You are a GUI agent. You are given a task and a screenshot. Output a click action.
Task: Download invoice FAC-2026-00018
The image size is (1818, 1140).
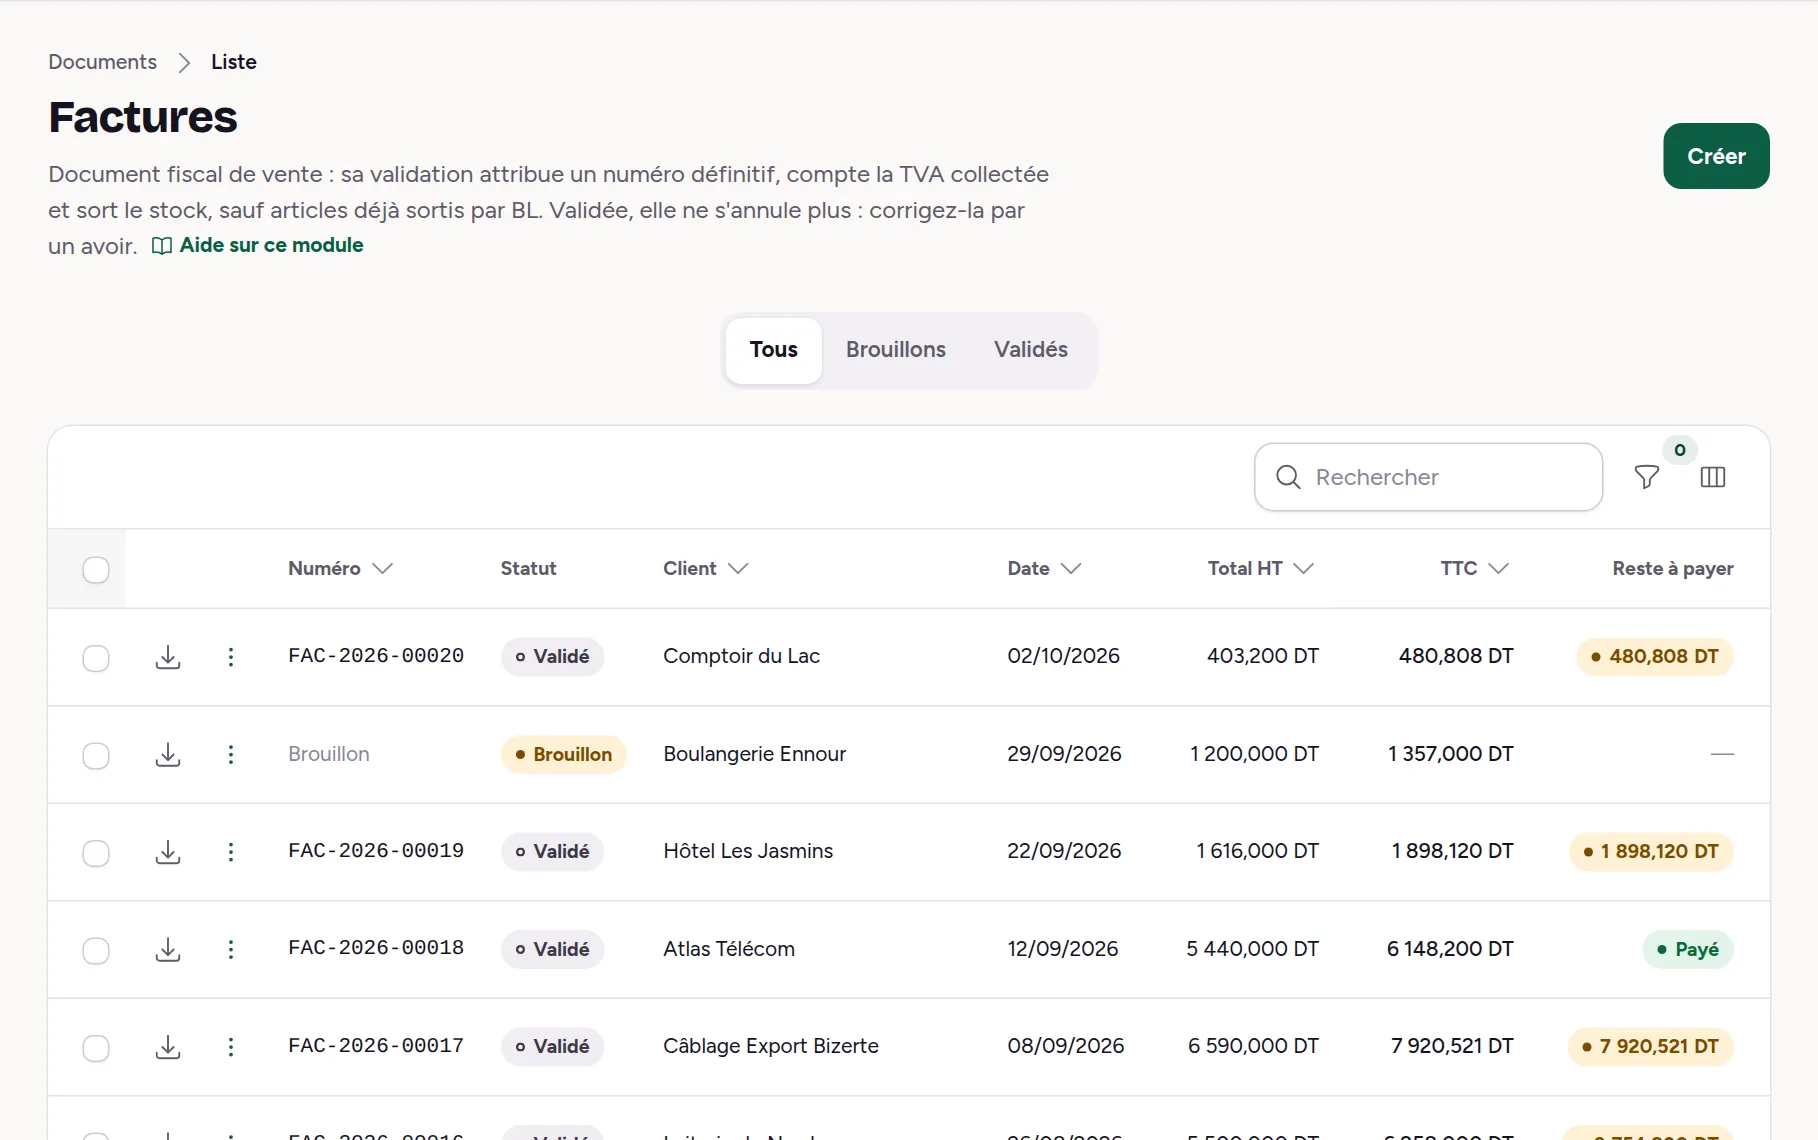[168, 949]
